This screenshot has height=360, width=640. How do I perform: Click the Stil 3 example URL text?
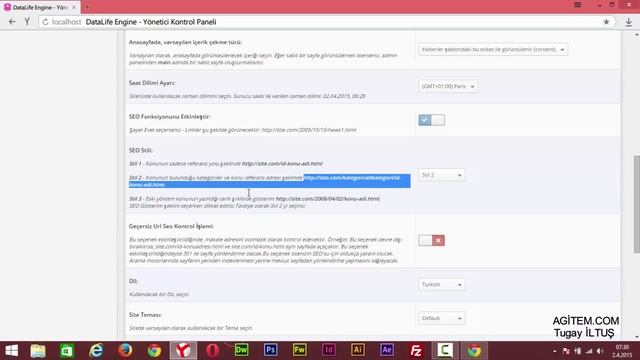pyautogui.click(x=328, y=199)
